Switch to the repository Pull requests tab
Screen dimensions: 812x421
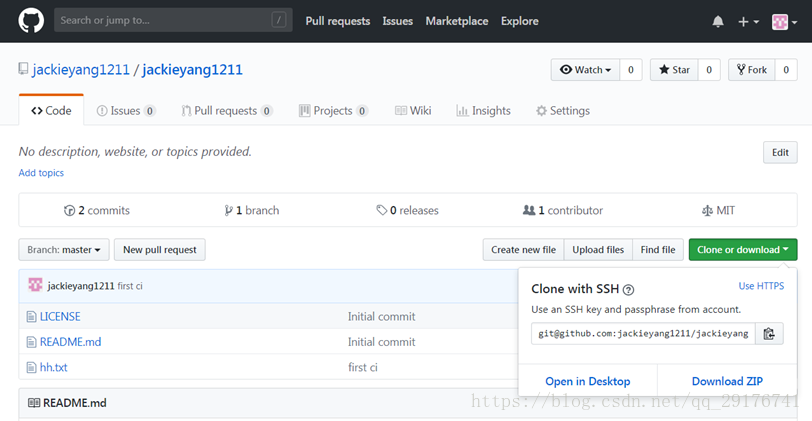click(227, 111)
